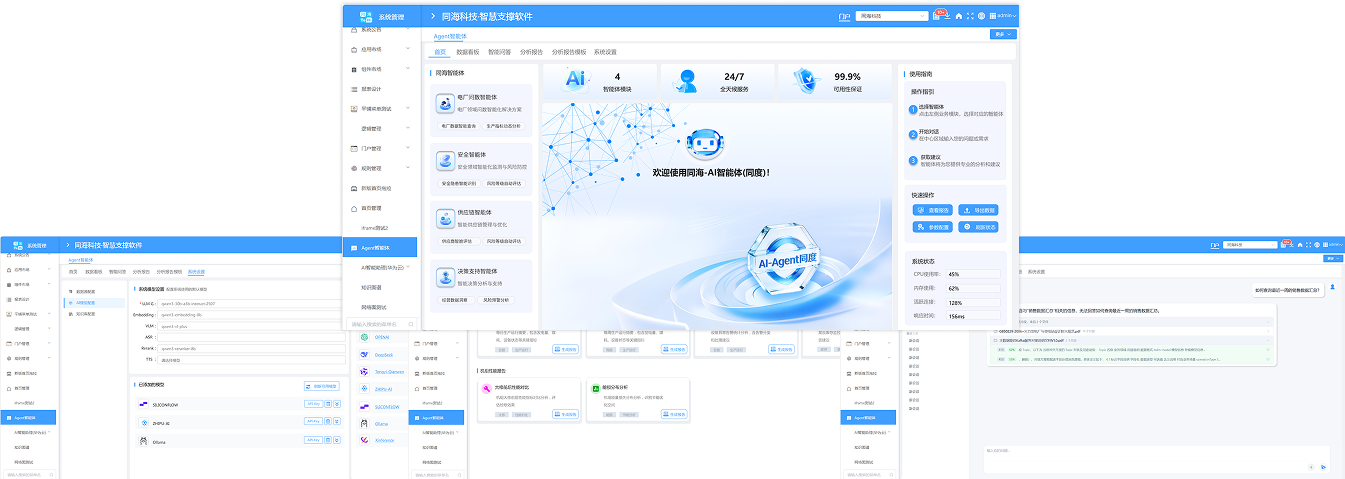Click the delete icon on the SILICONFLOW model row
The height and width of the screenshot is (479, 1345).
[325, 404]
